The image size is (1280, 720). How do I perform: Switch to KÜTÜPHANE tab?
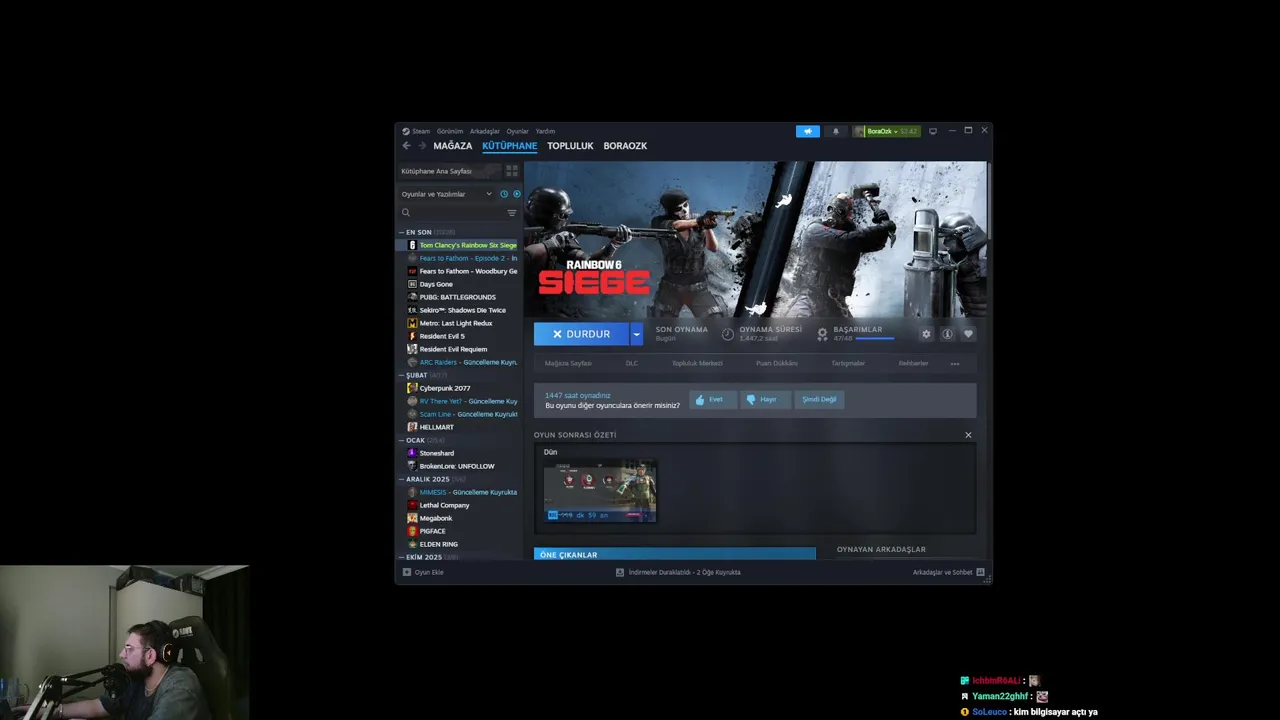[x=509, y=146]
